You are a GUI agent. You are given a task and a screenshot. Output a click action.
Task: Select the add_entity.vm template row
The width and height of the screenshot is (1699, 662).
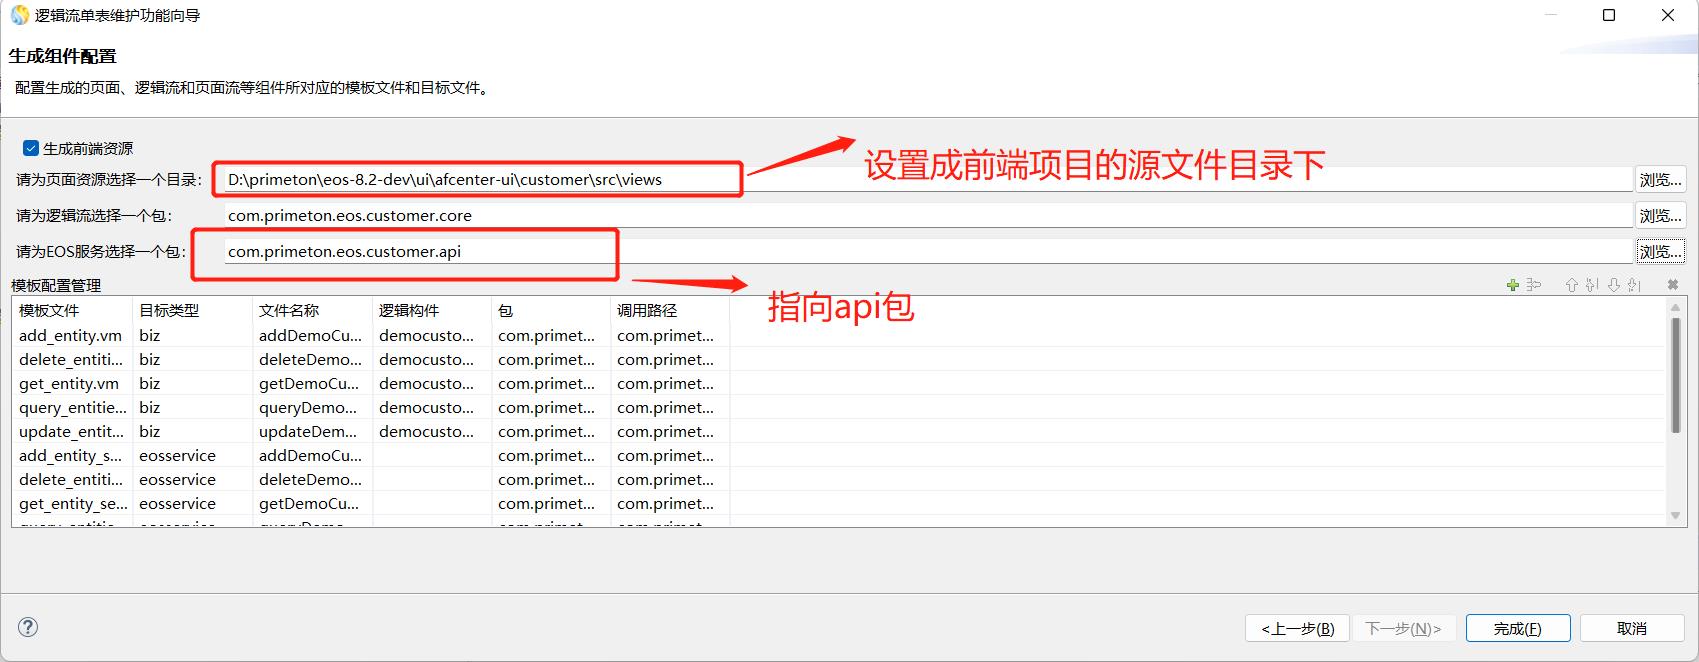(x=70, y=336)
